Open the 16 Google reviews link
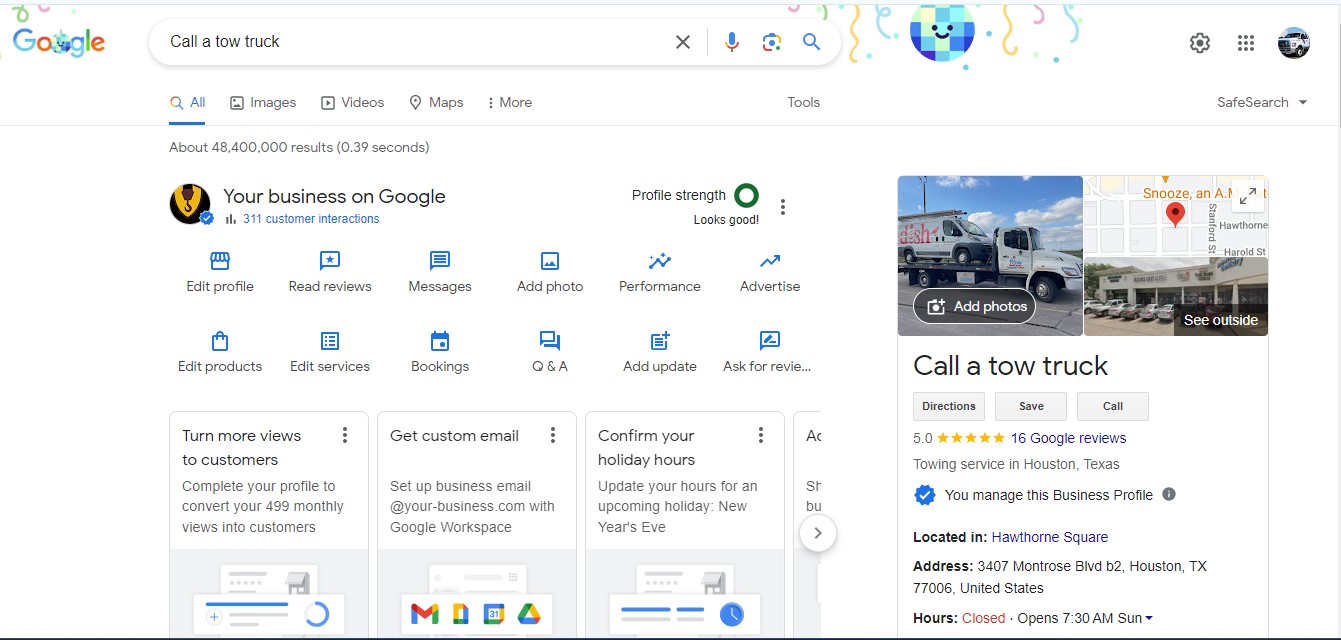 tap(1068, 438)
